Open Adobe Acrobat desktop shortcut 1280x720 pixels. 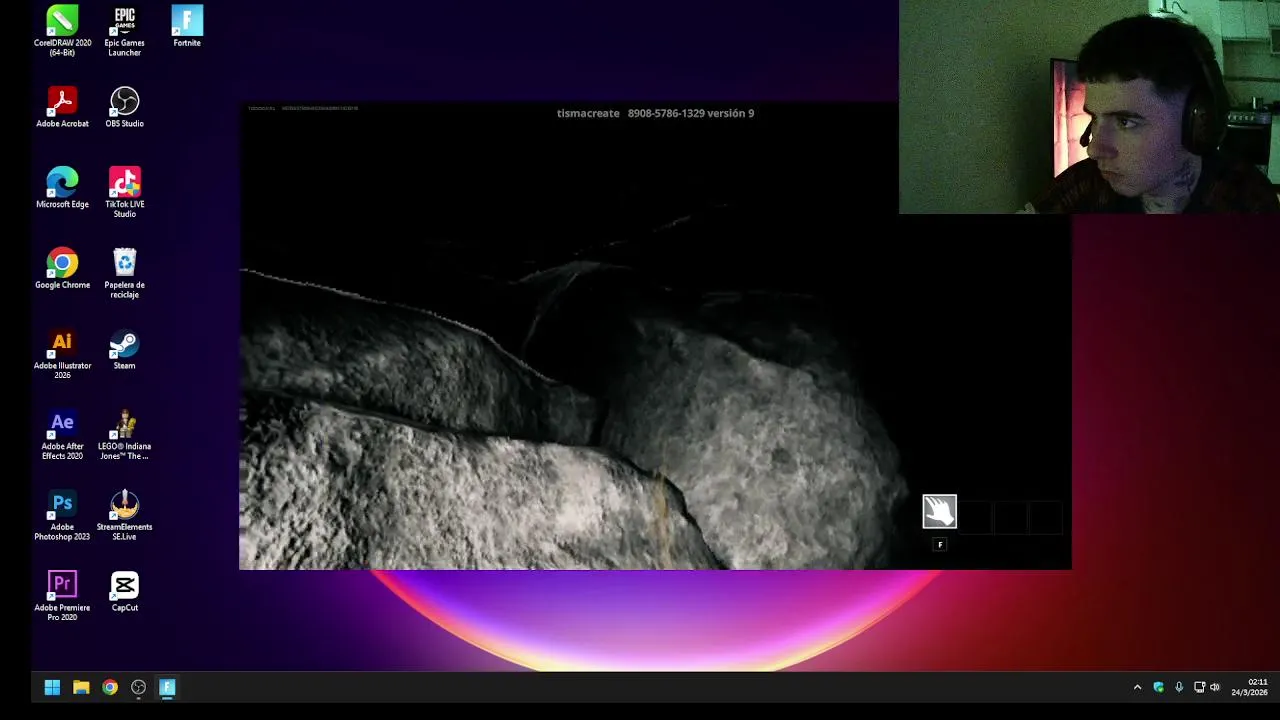pos(62,107)
